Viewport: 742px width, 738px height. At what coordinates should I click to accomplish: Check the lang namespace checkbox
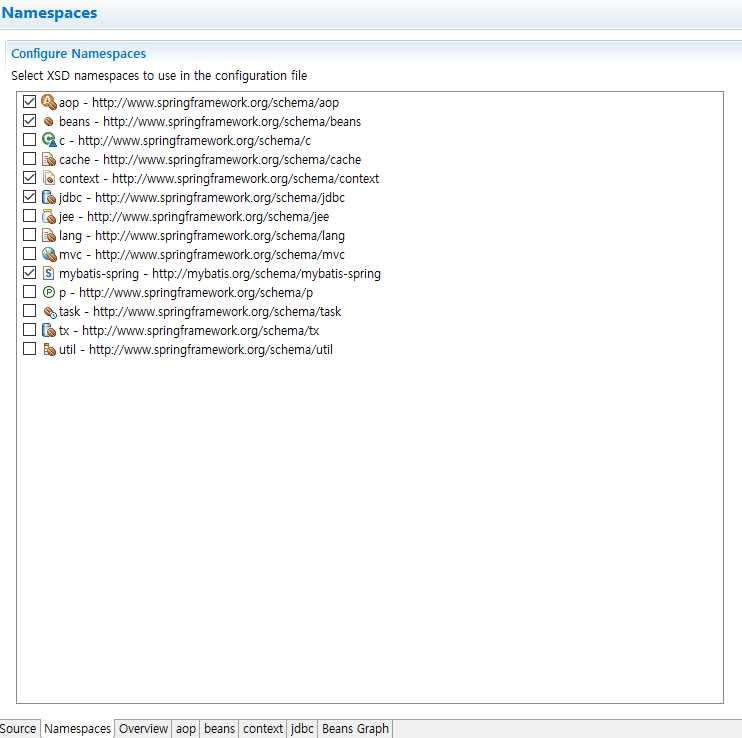pyautogui.click(x=29, y=235)
